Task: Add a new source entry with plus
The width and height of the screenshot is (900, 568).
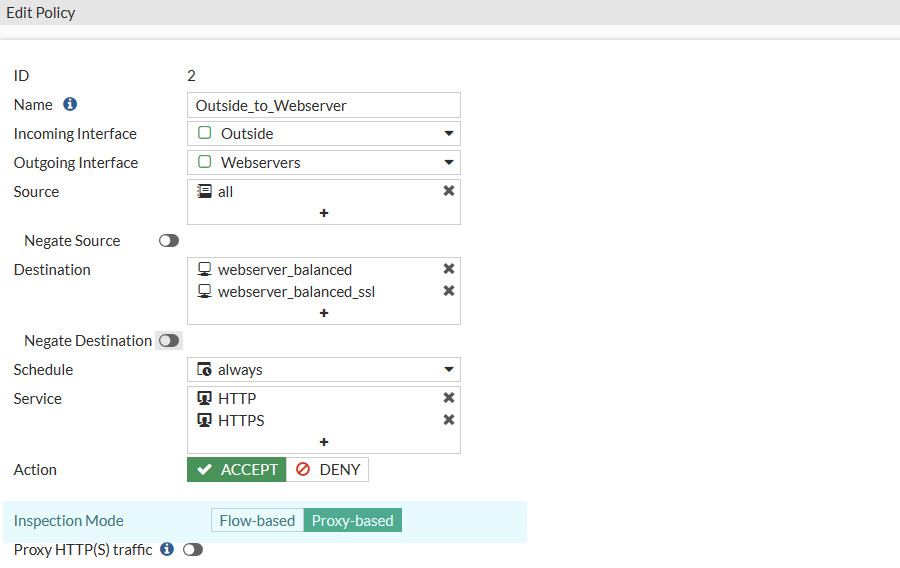Action: pos(324,213)
